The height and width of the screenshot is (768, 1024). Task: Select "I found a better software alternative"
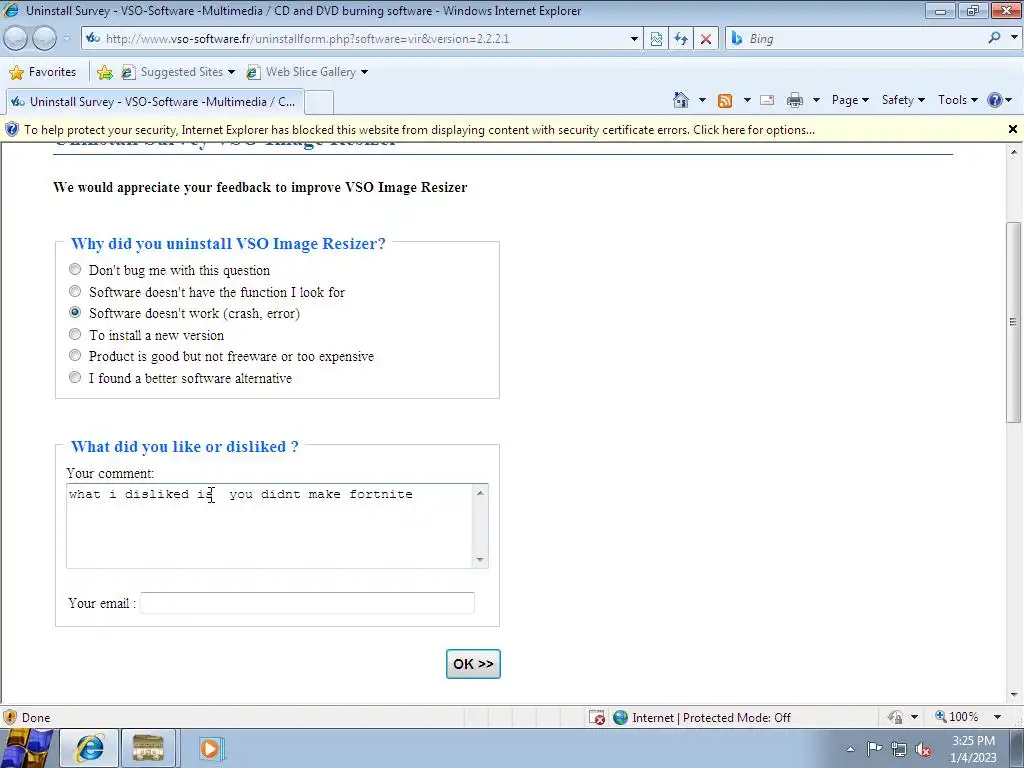75,377
